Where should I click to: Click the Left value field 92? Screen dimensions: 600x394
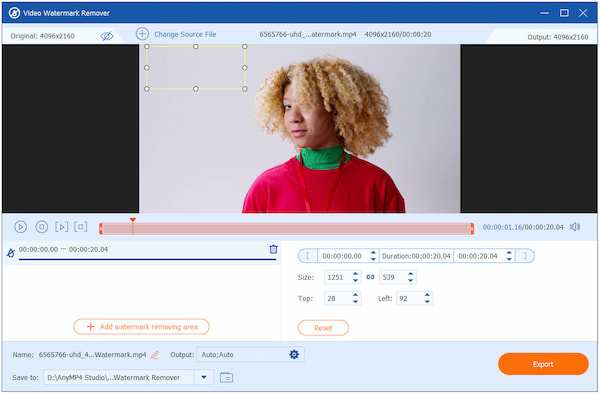tap(409, 298)
